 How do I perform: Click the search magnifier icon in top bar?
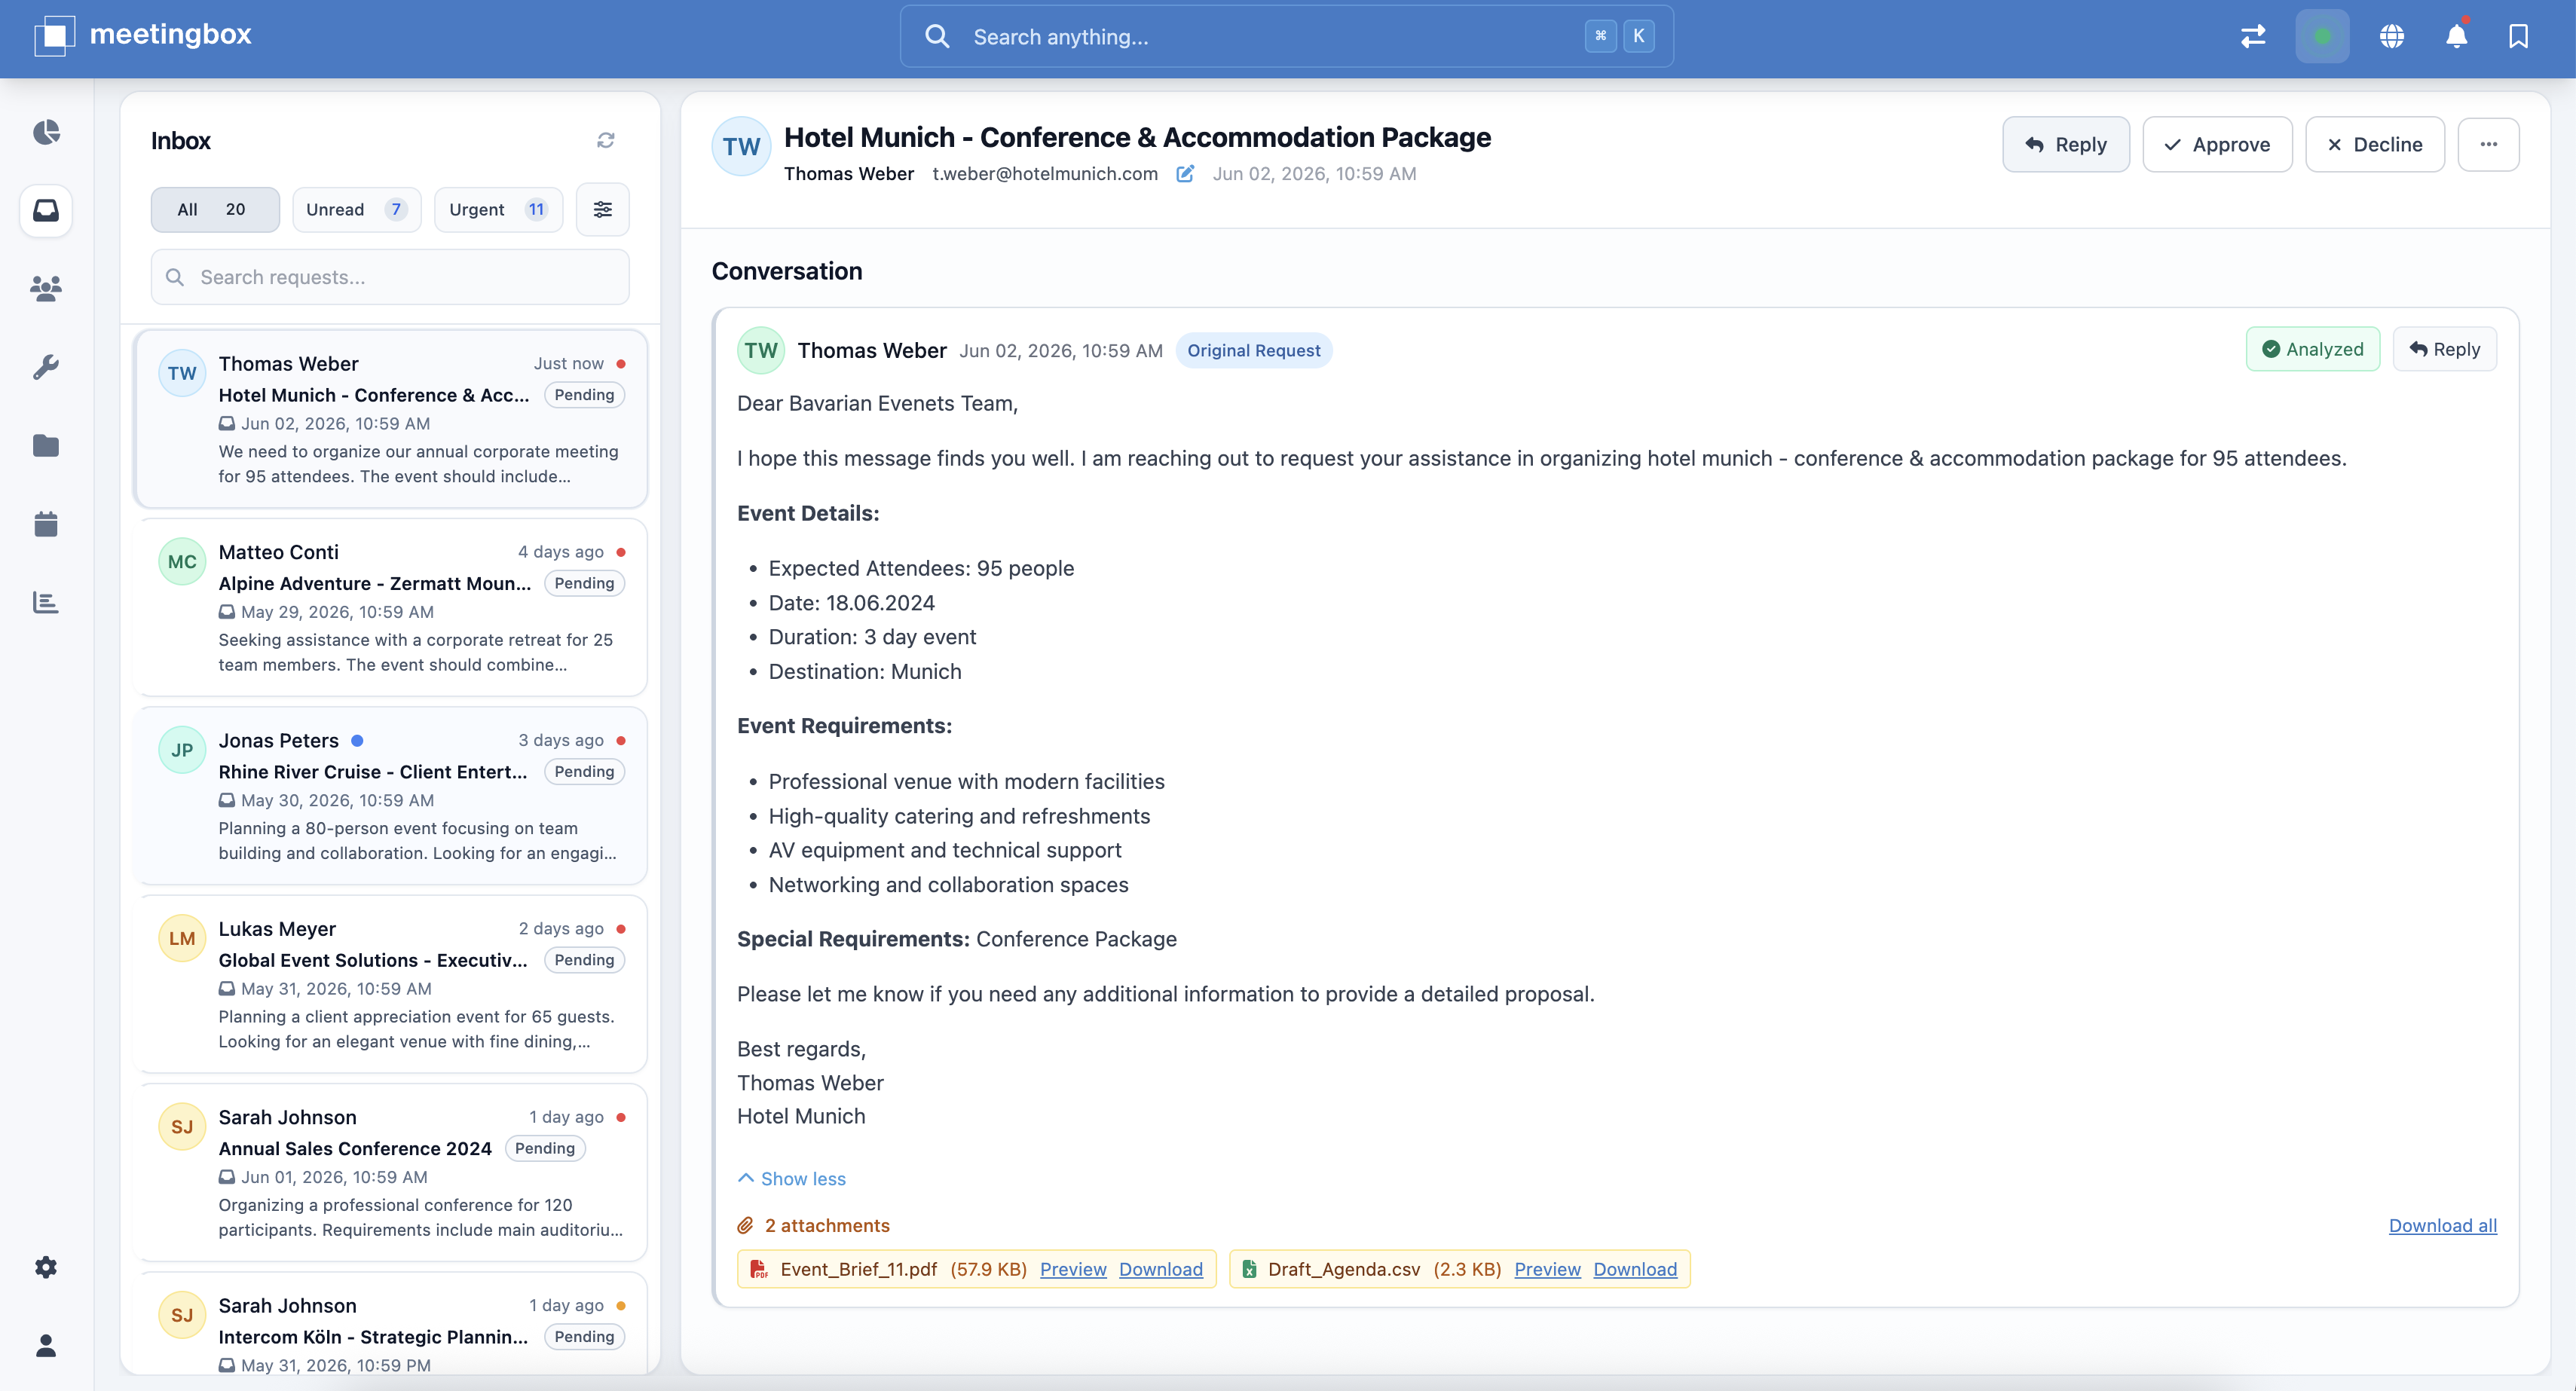[x=937, y=37]
